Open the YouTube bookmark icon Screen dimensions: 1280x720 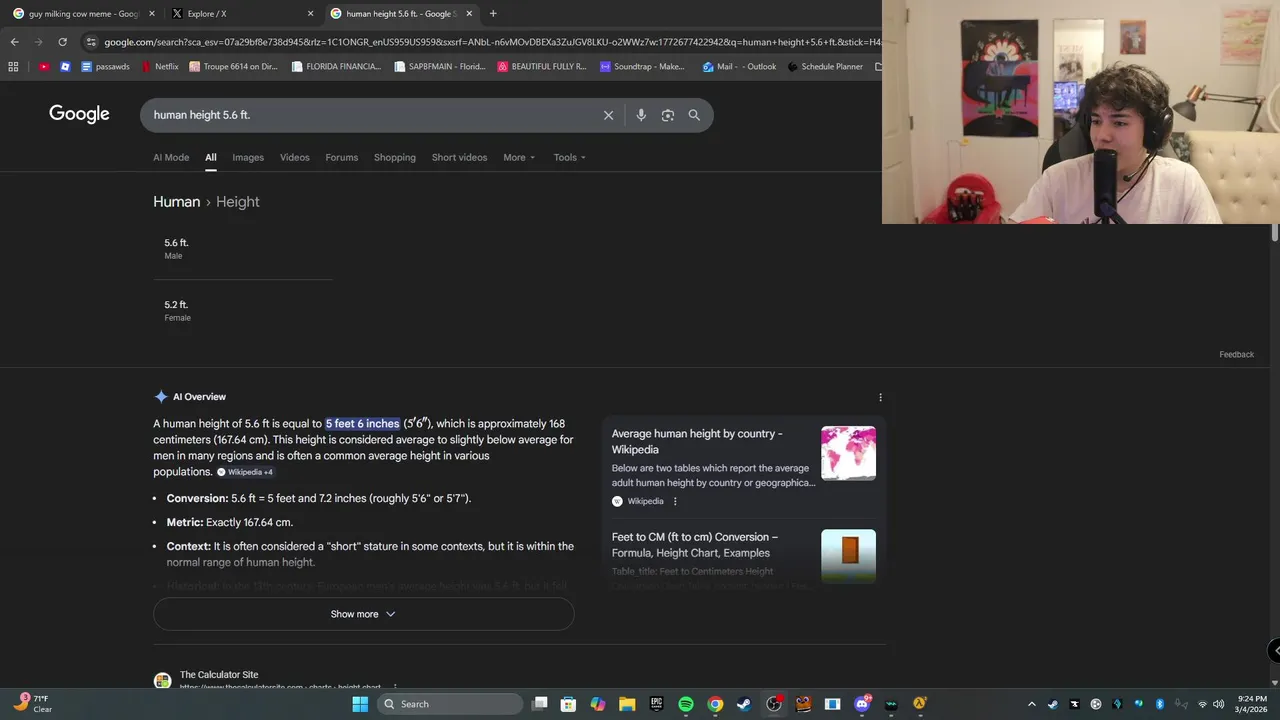44,67
